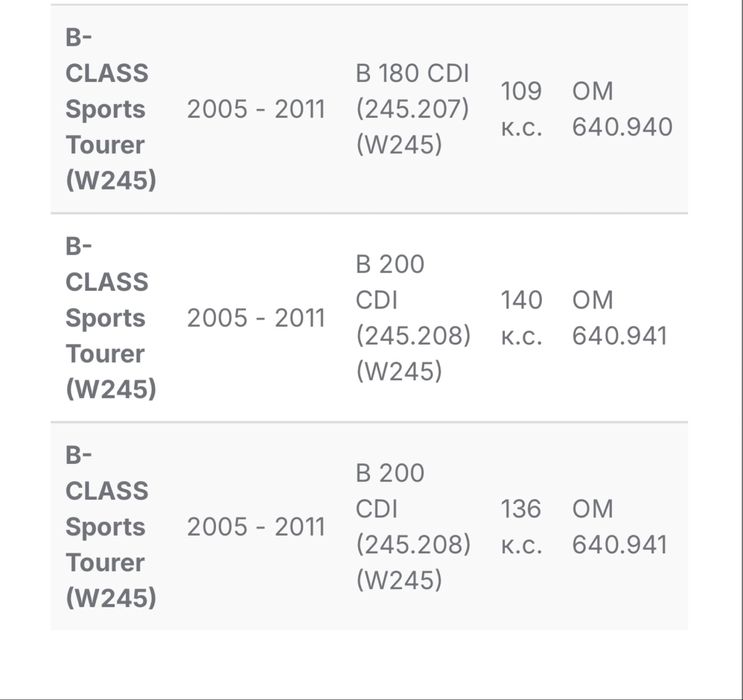The image size is (743, 700).
Task: Click (245.208) code in the 140 к.с. row
Action: tap(413, 336)
